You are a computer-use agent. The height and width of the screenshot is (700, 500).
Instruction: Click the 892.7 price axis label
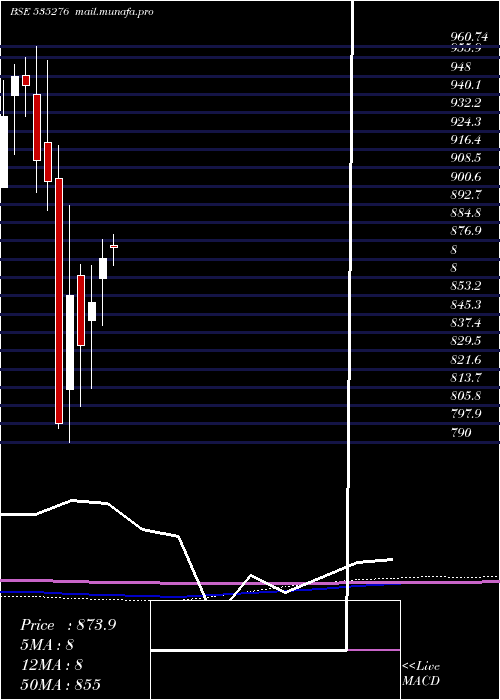pyautogui.click(x=466, y=195)
